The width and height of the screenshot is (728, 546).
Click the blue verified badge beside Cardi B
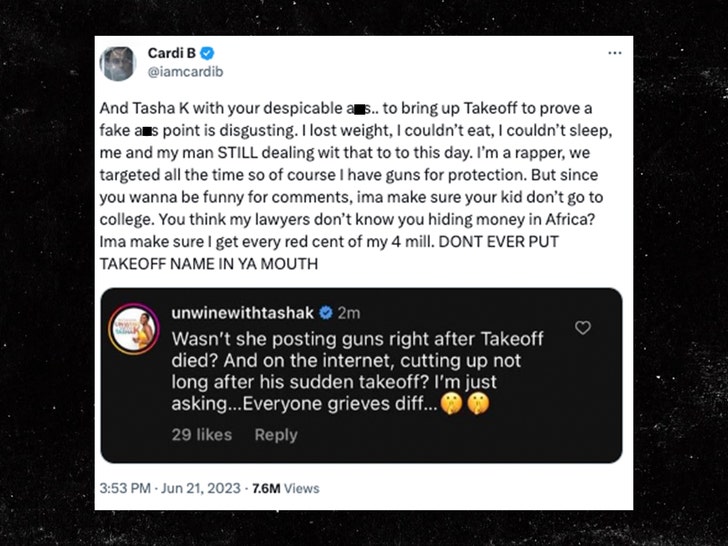pos(208,54)
